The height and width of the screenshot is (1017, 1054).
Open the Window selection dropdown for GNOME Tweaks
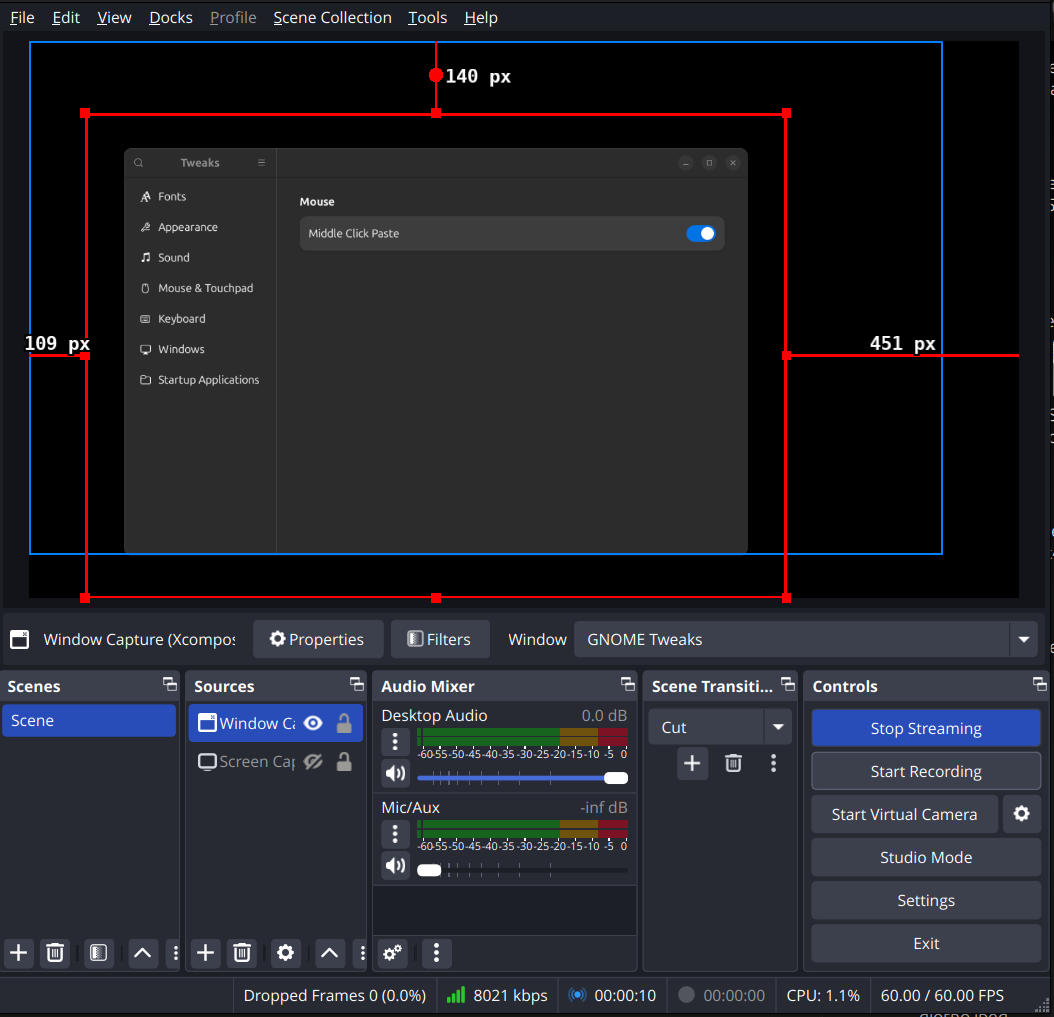(x=1022, y=639)
